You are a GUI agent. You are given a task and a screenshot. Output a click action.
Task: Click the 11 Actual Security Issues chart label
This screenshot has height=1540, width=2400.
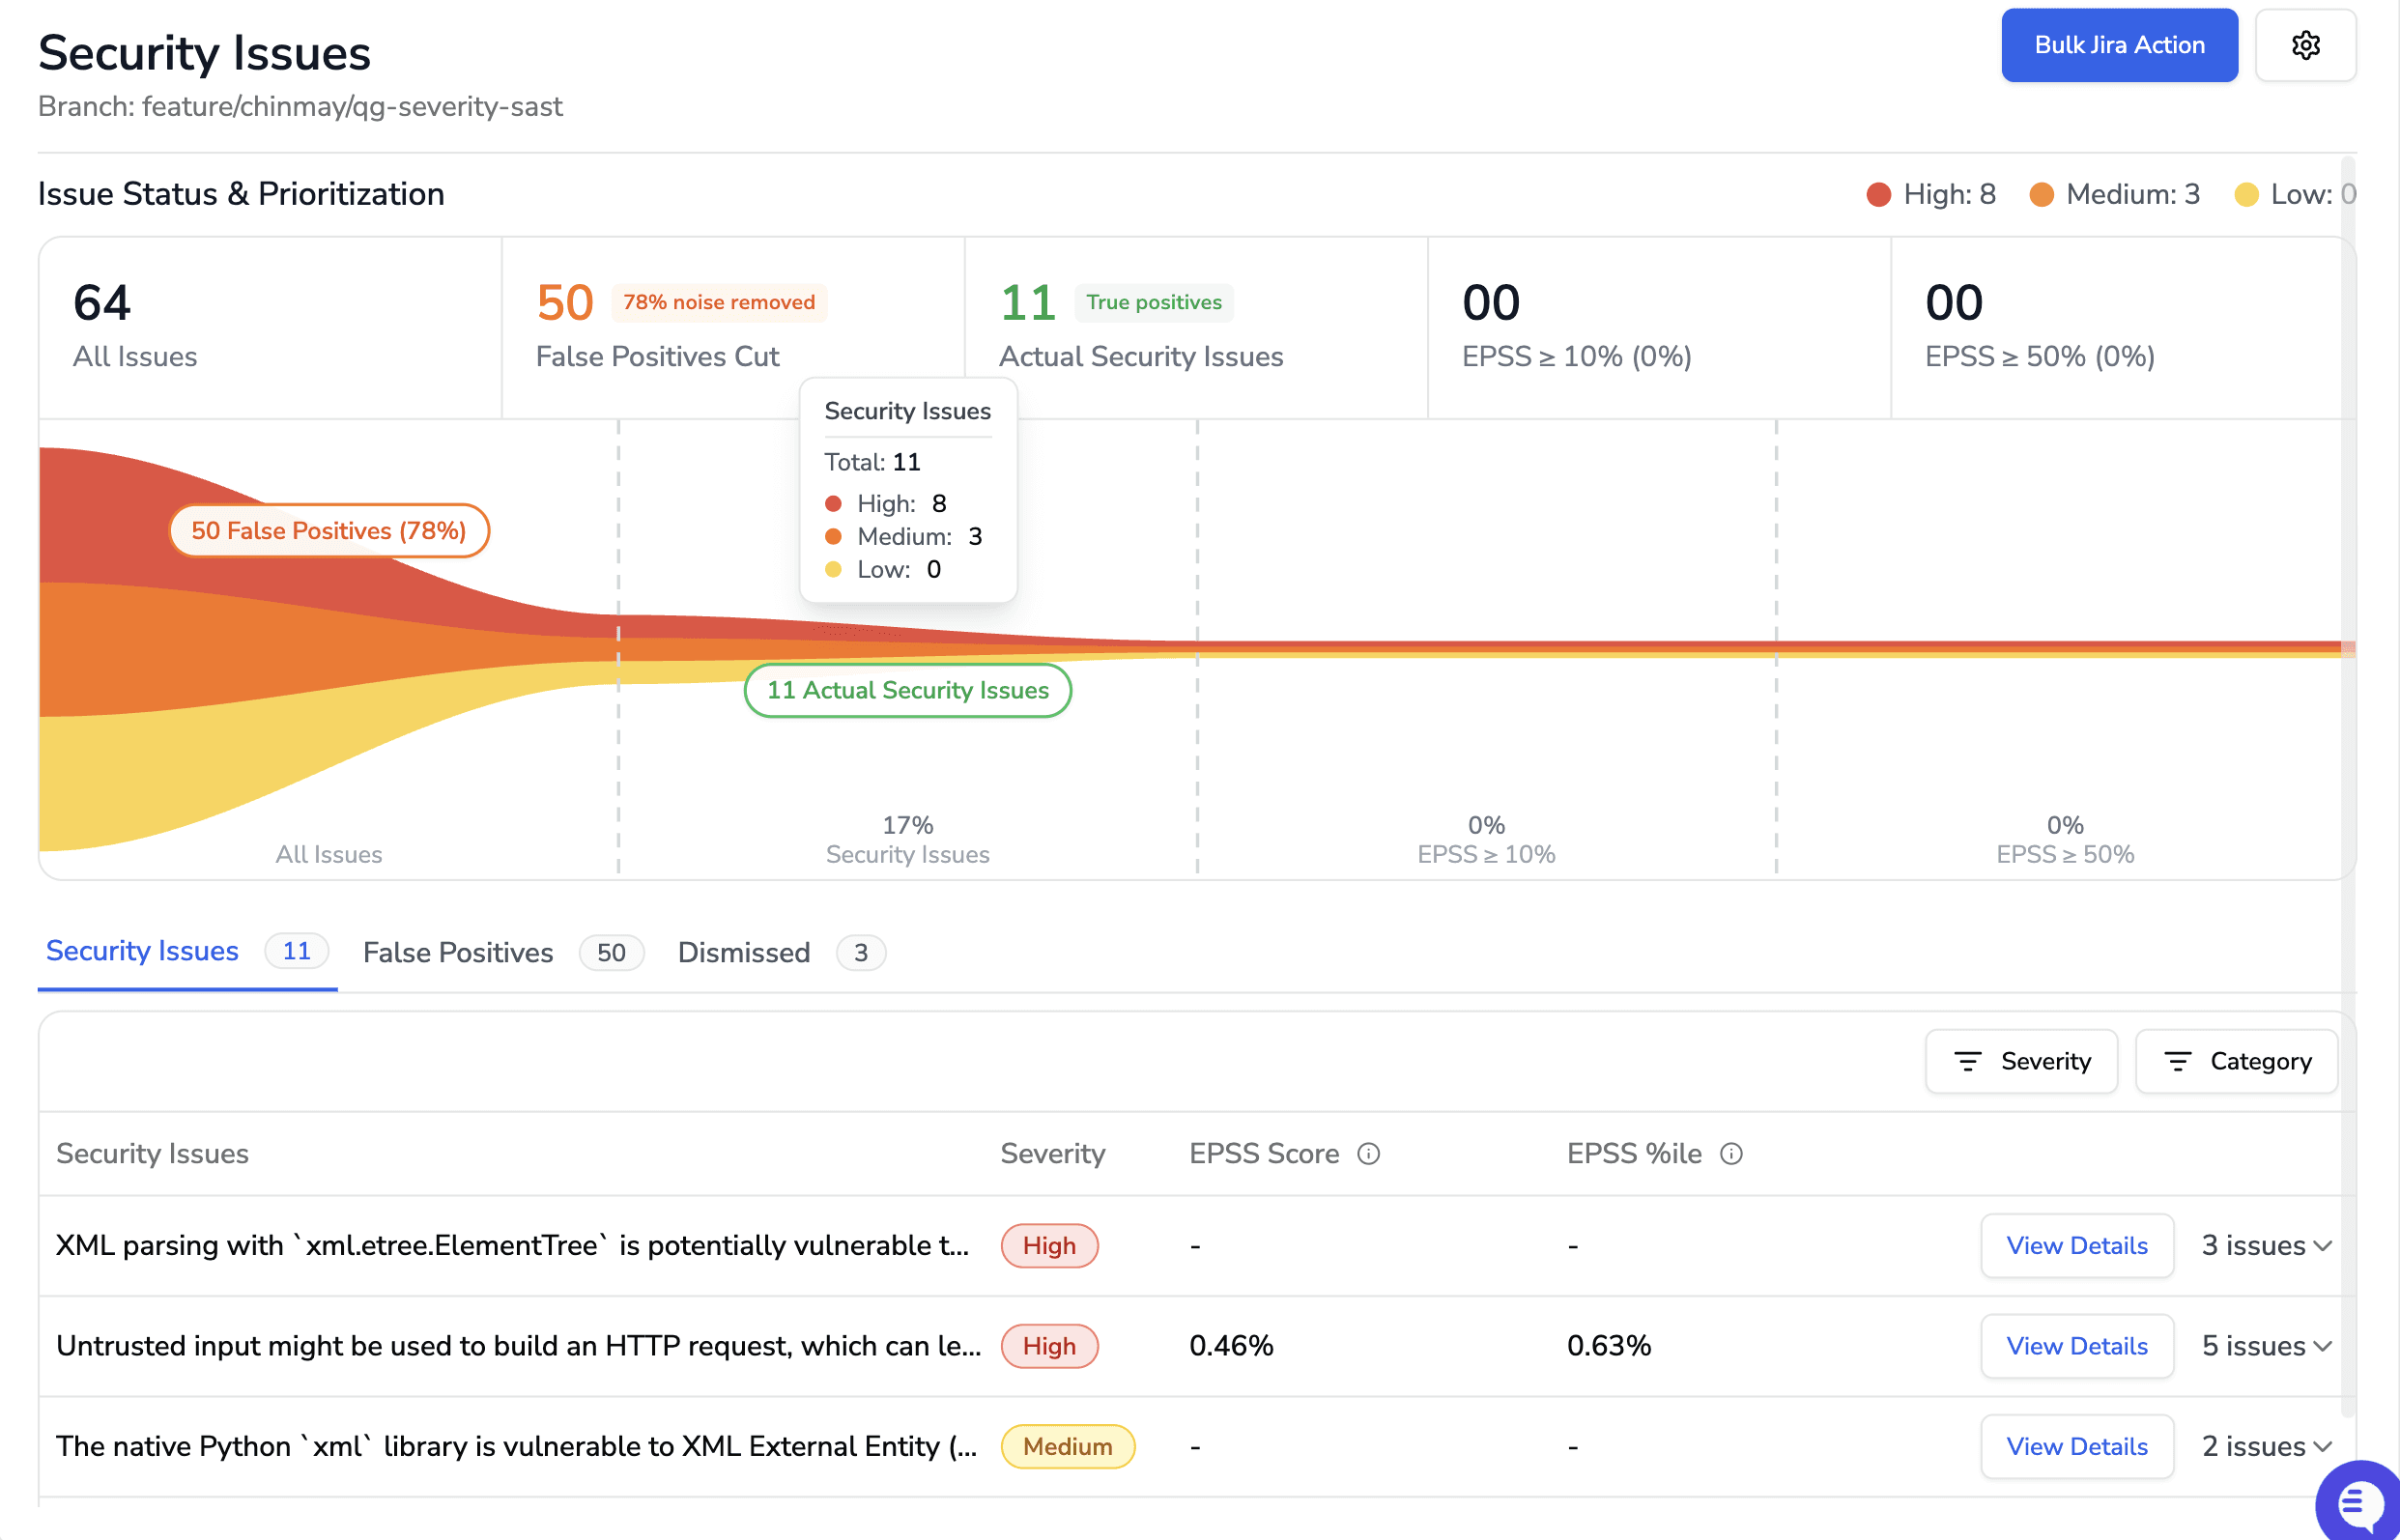(907, 690)
